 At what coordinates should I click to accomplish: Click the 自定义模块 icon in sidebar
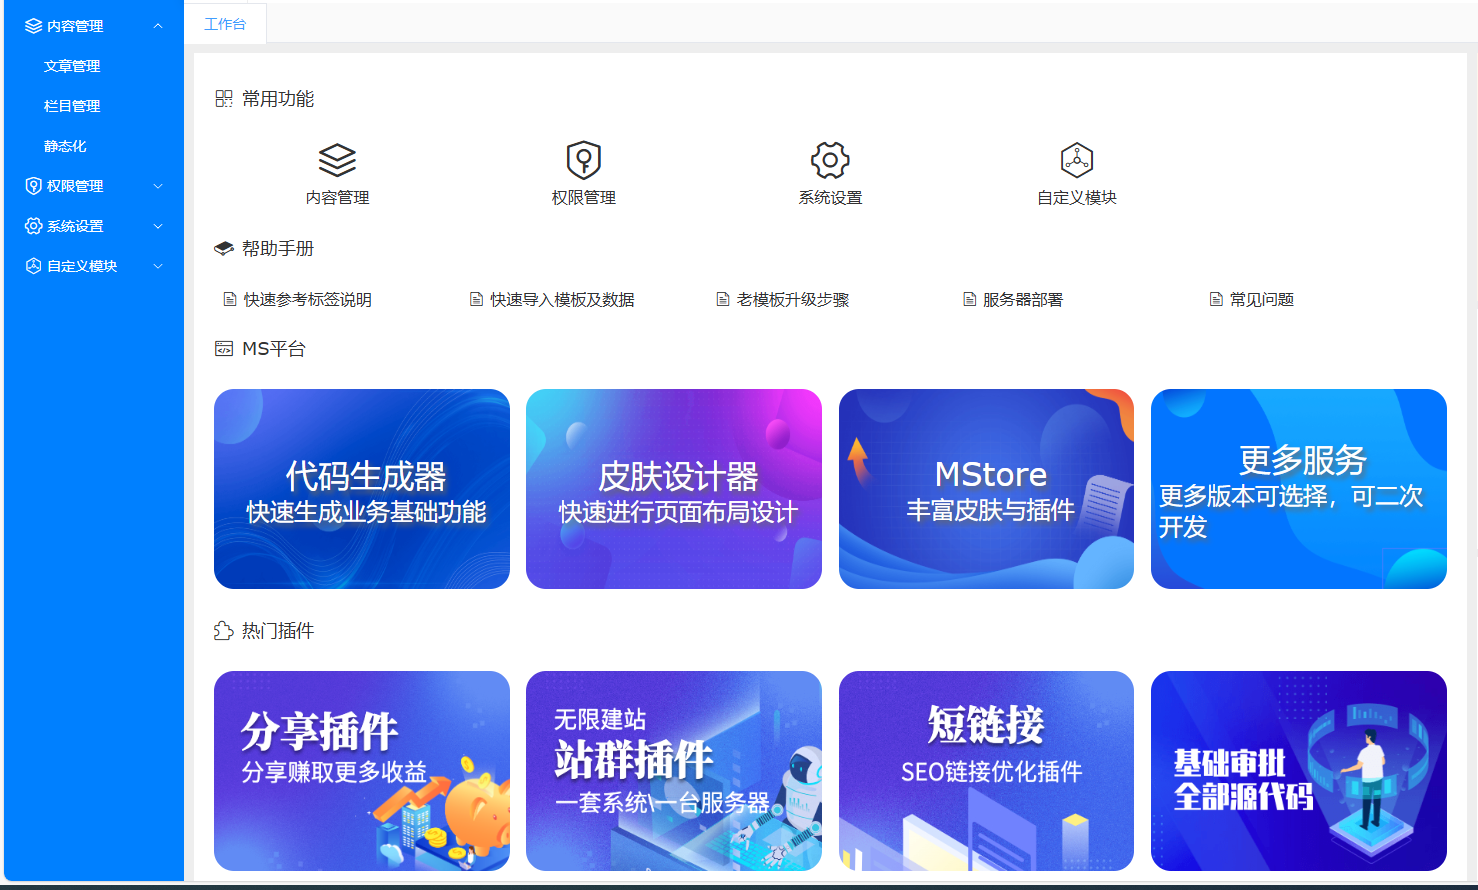(33, 266)
